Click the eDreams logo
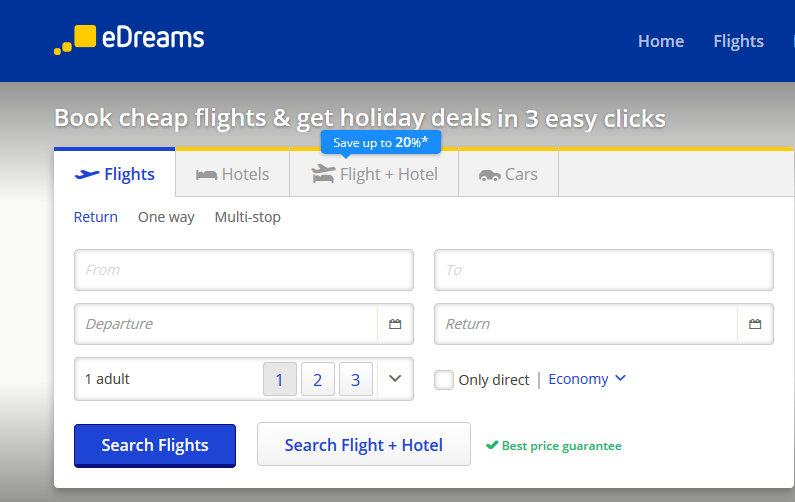Viewport: 795px width, 502px height. 129,39
